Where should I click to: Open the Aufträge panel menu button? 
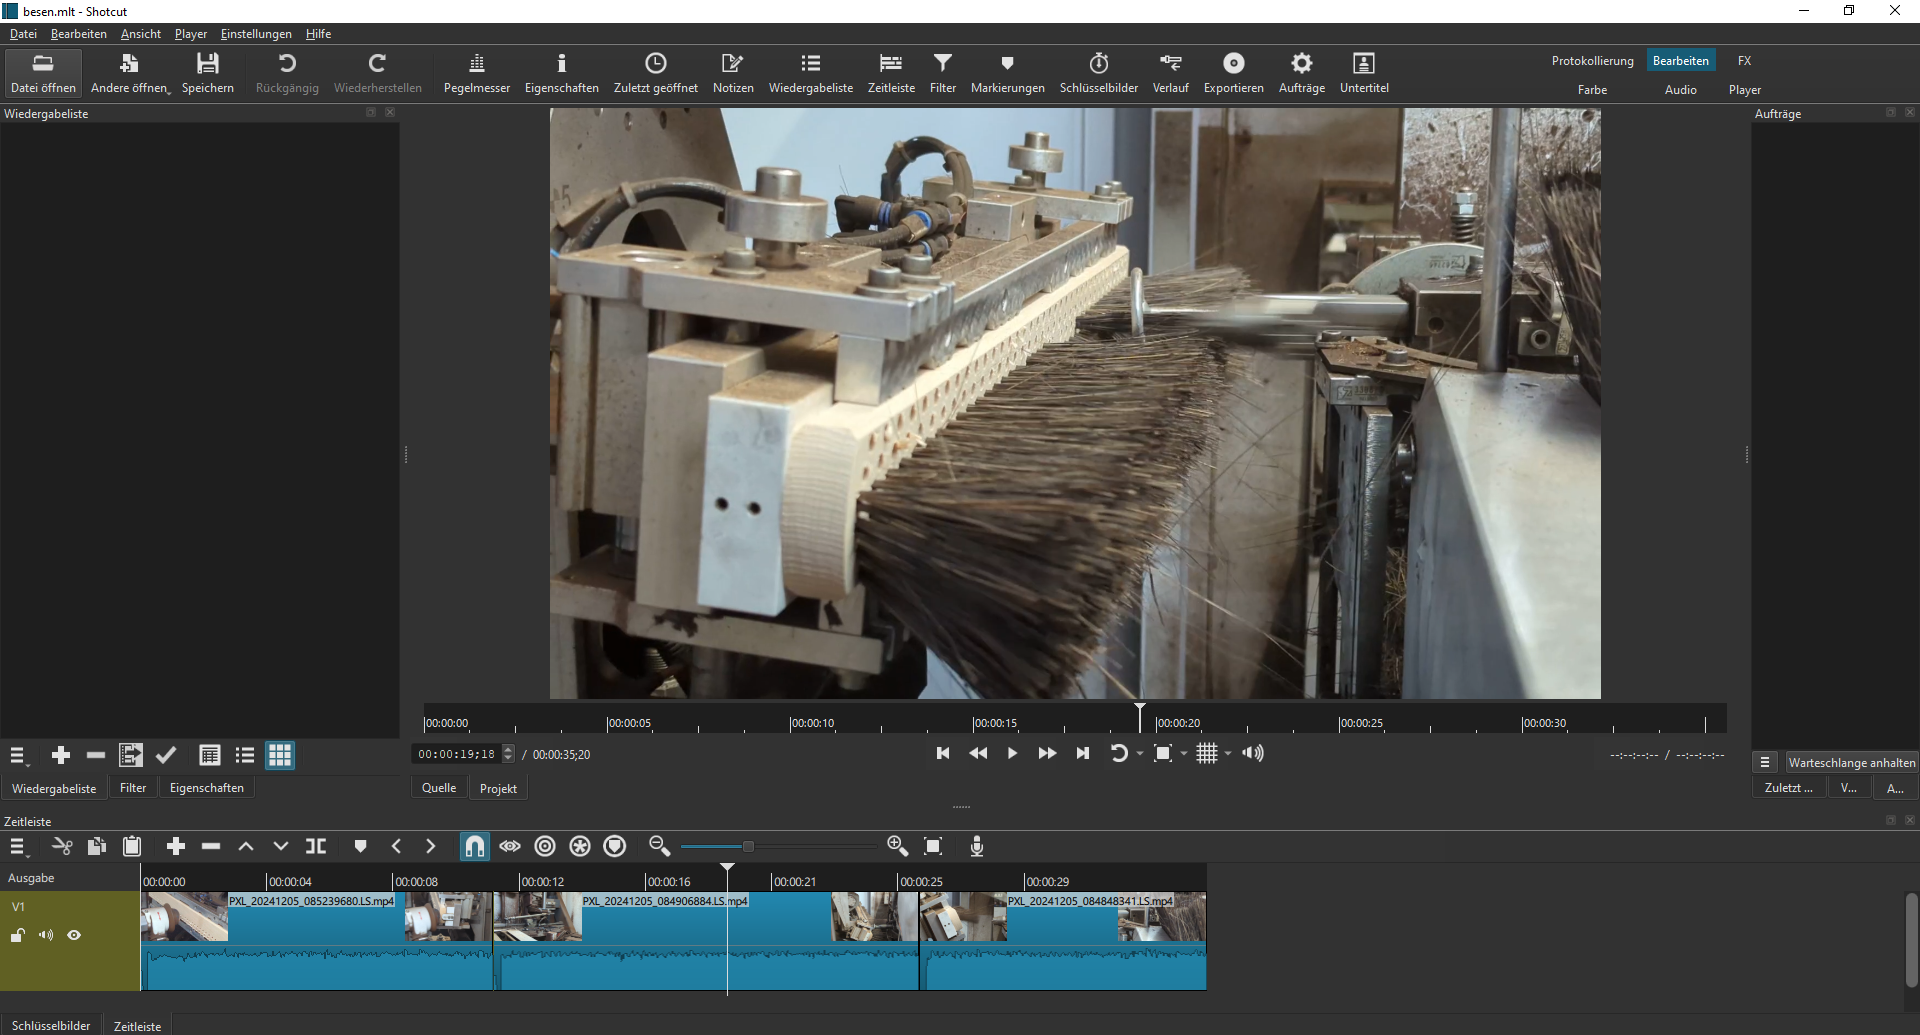1765,763
